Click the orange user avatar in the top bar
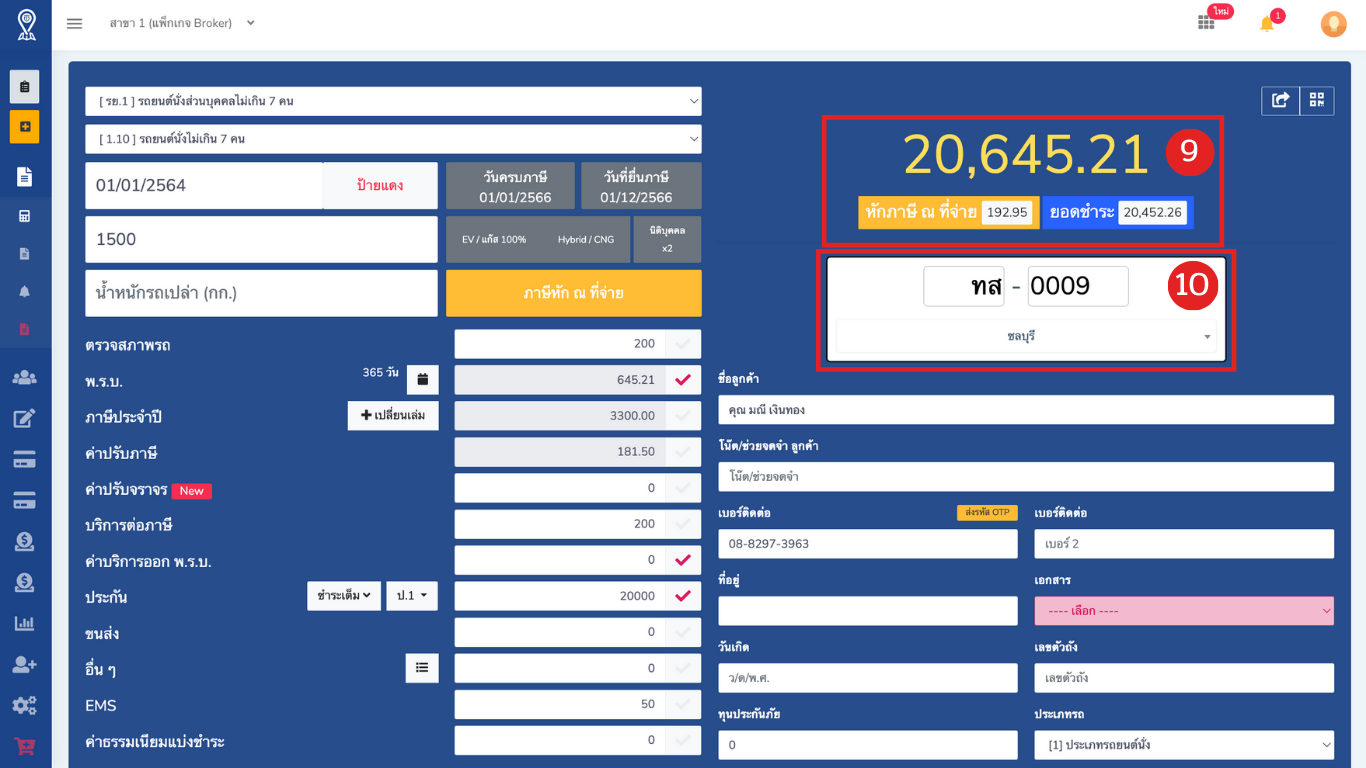 (x=1334, y=24)
